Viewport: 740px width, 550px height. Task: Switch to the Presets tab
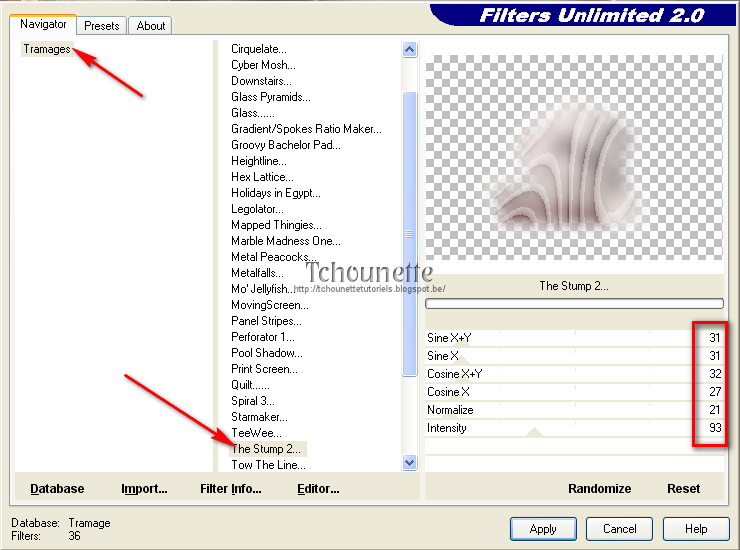tap(102, 26)
